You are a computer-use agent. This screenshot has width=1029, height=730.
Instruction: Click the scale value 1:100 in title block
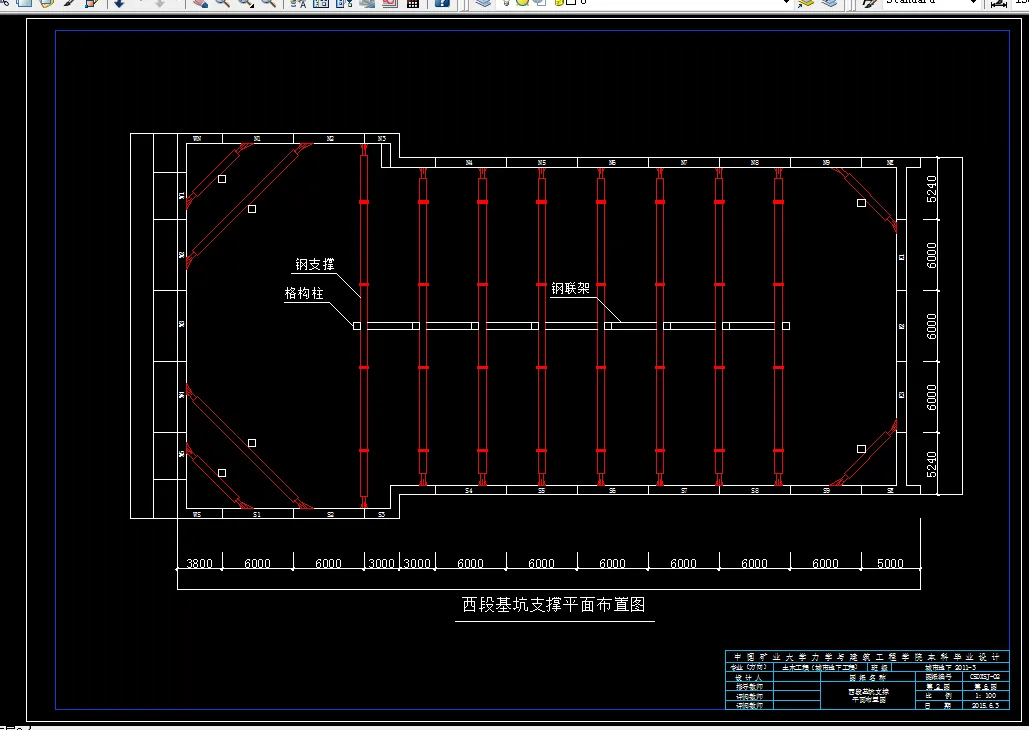[x=986, y=696]
